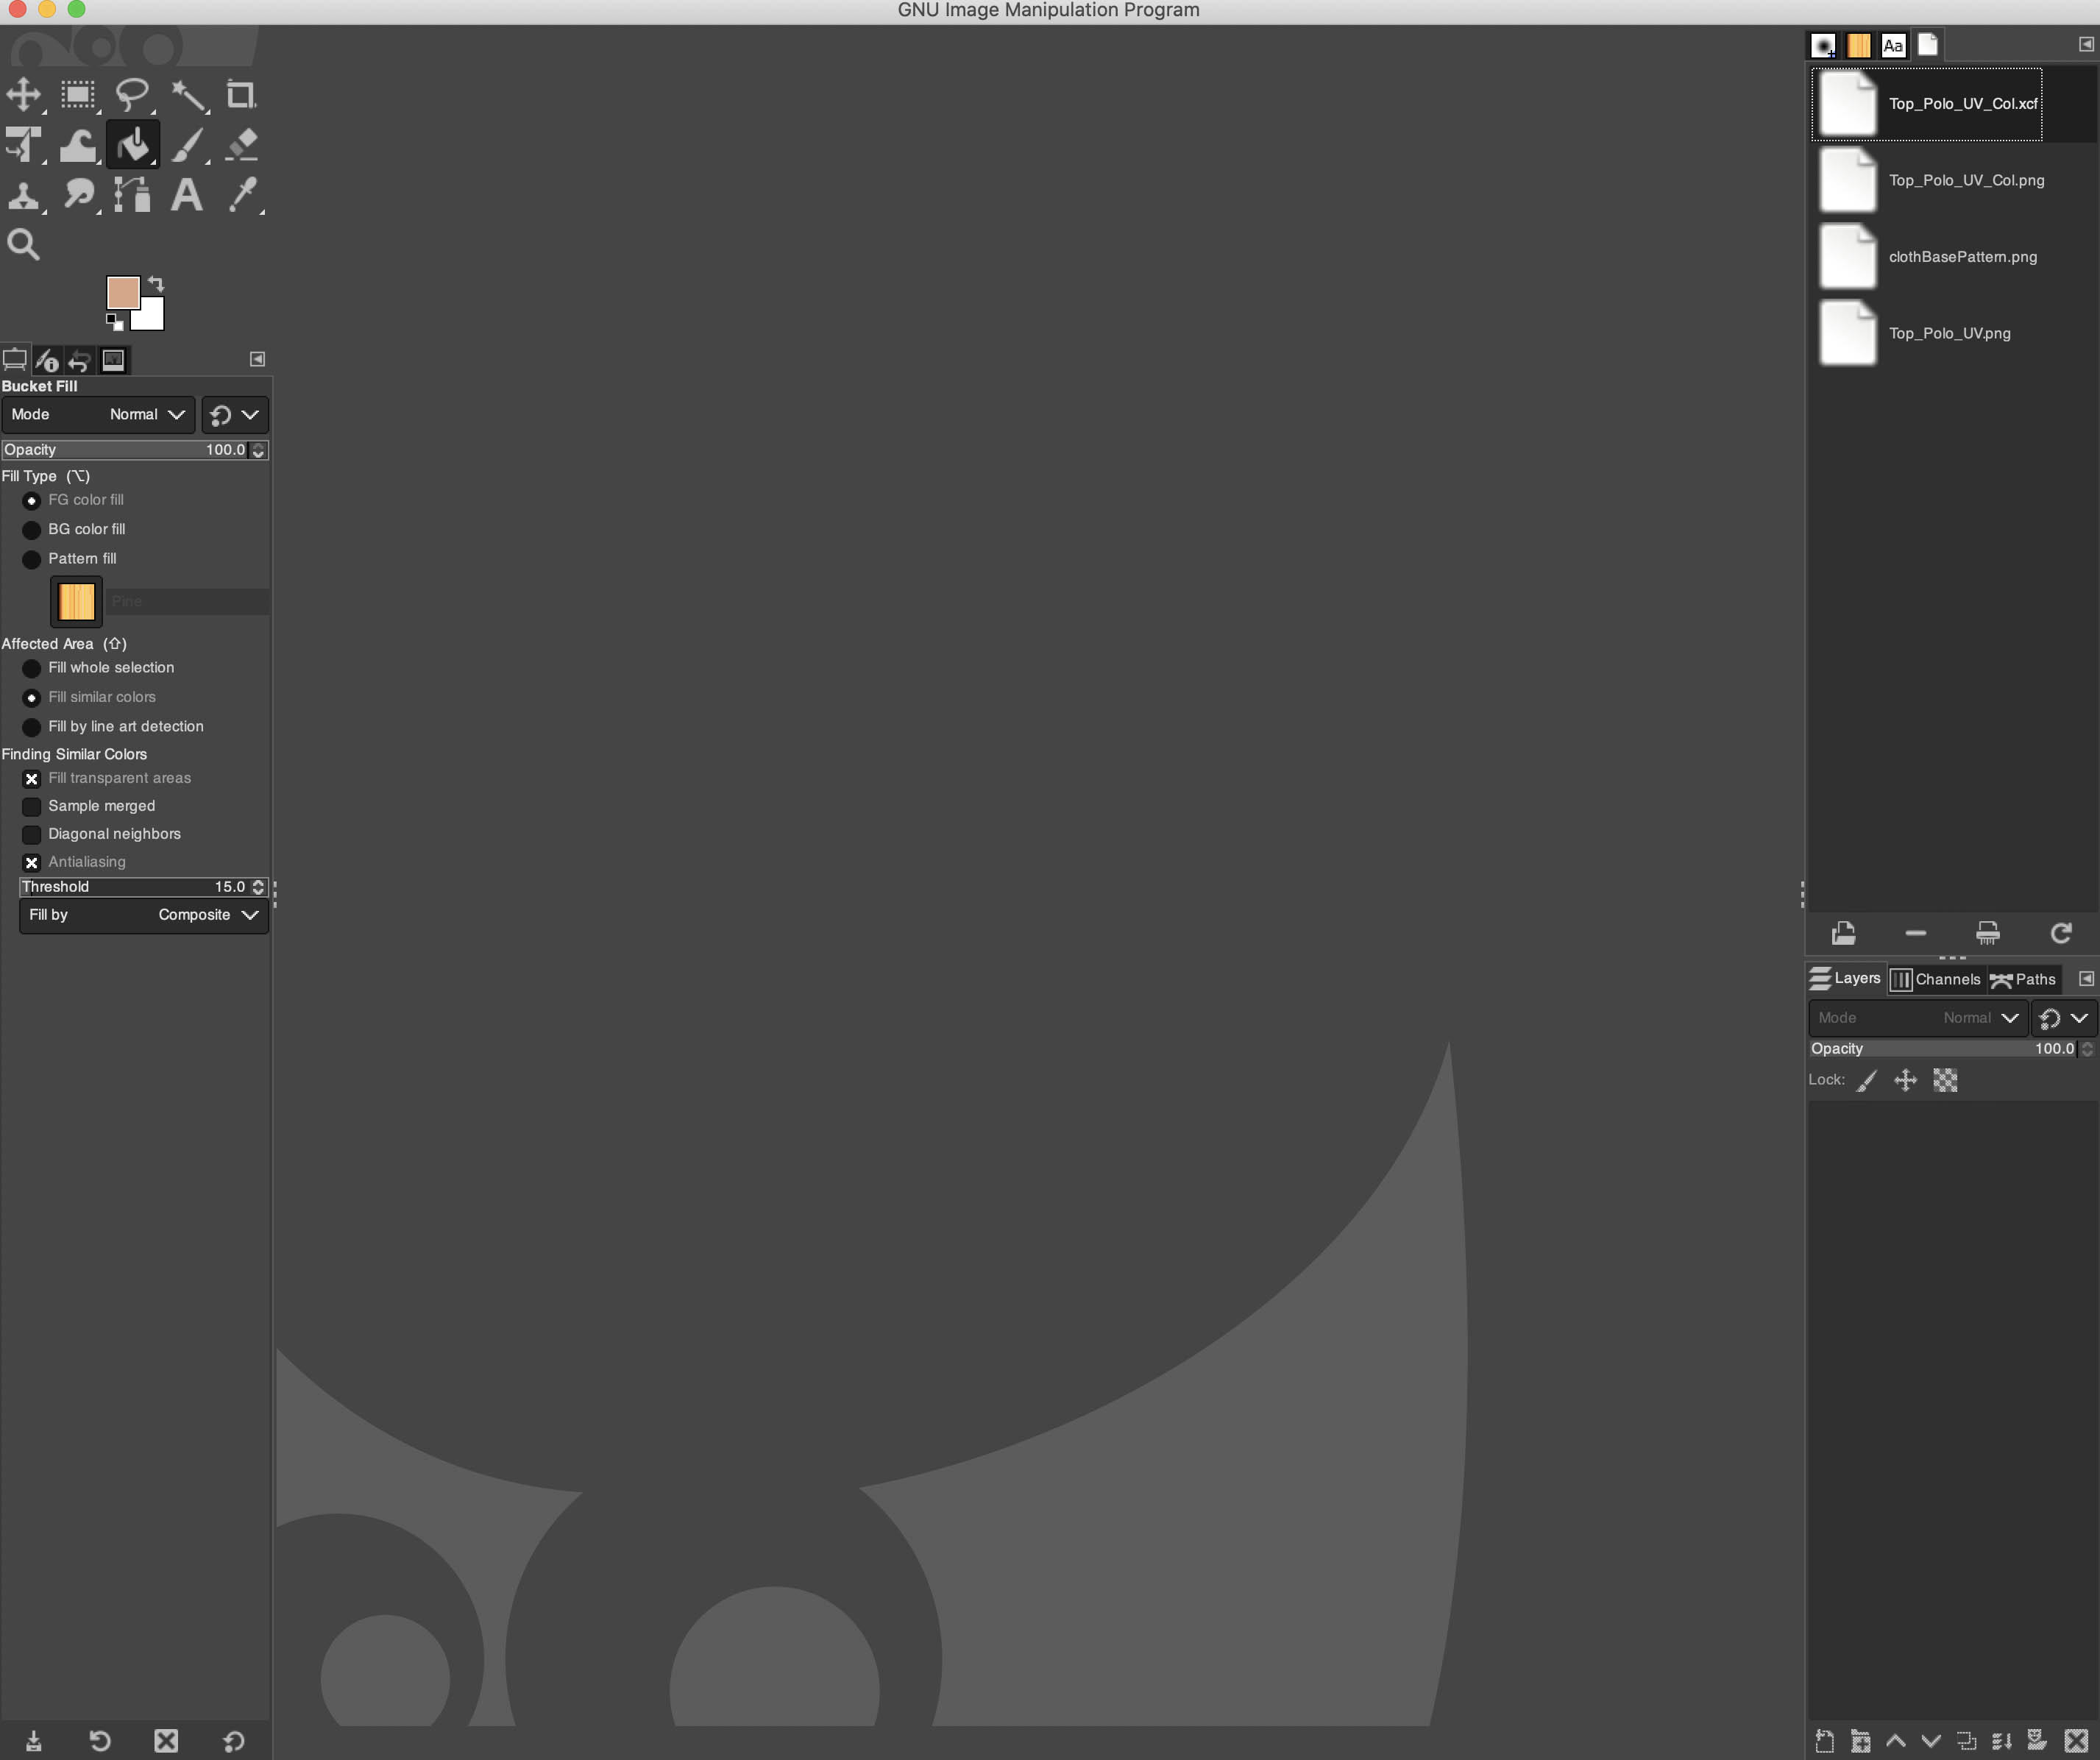Select the Rectangle Select tool

coord(77,95)
